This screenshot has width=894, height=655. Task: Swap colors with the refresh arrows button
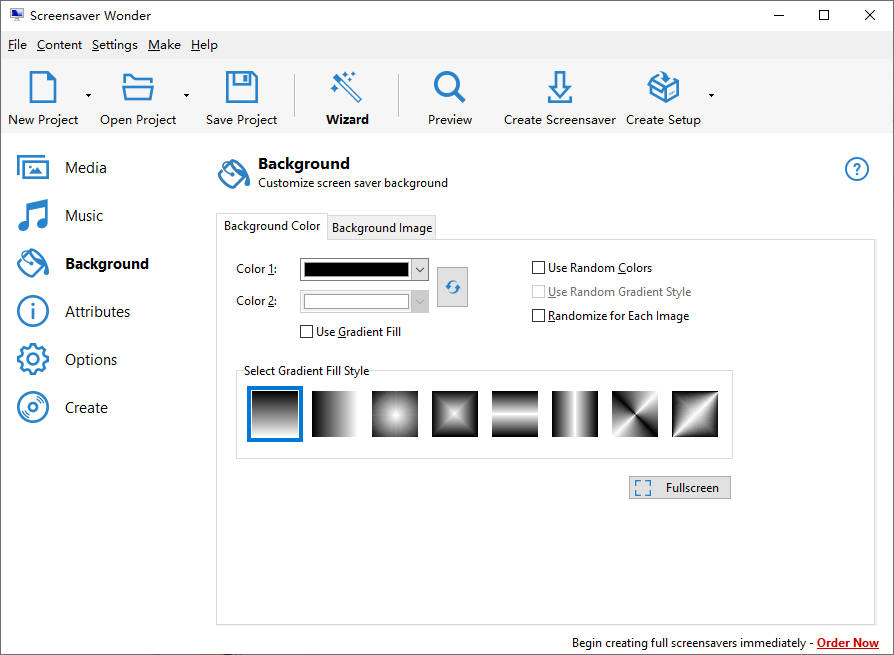[453, 287]
